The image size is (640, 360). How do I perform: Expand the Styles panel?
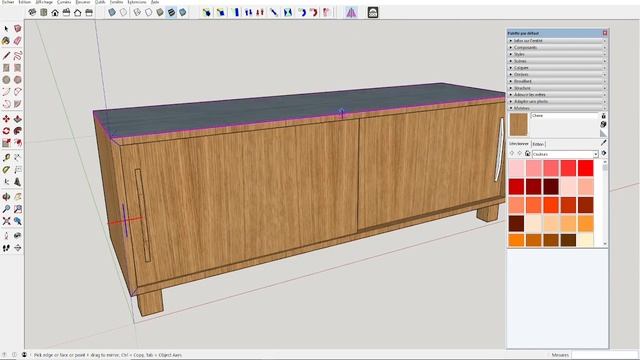557,54
